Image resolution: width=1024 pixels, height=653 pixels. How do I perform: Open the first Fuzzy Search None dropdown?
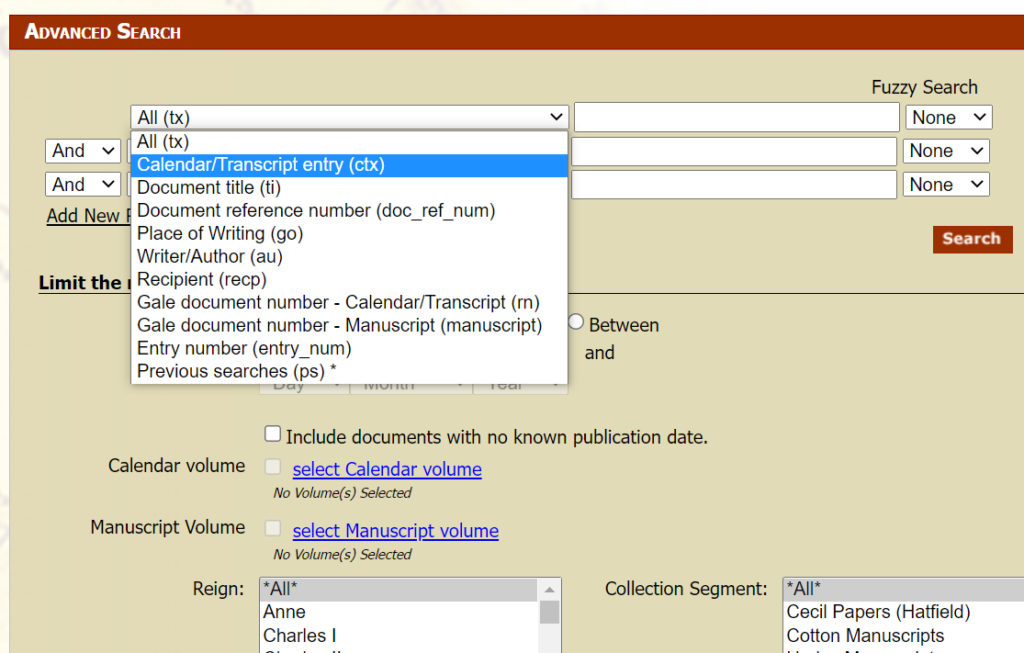948,118
